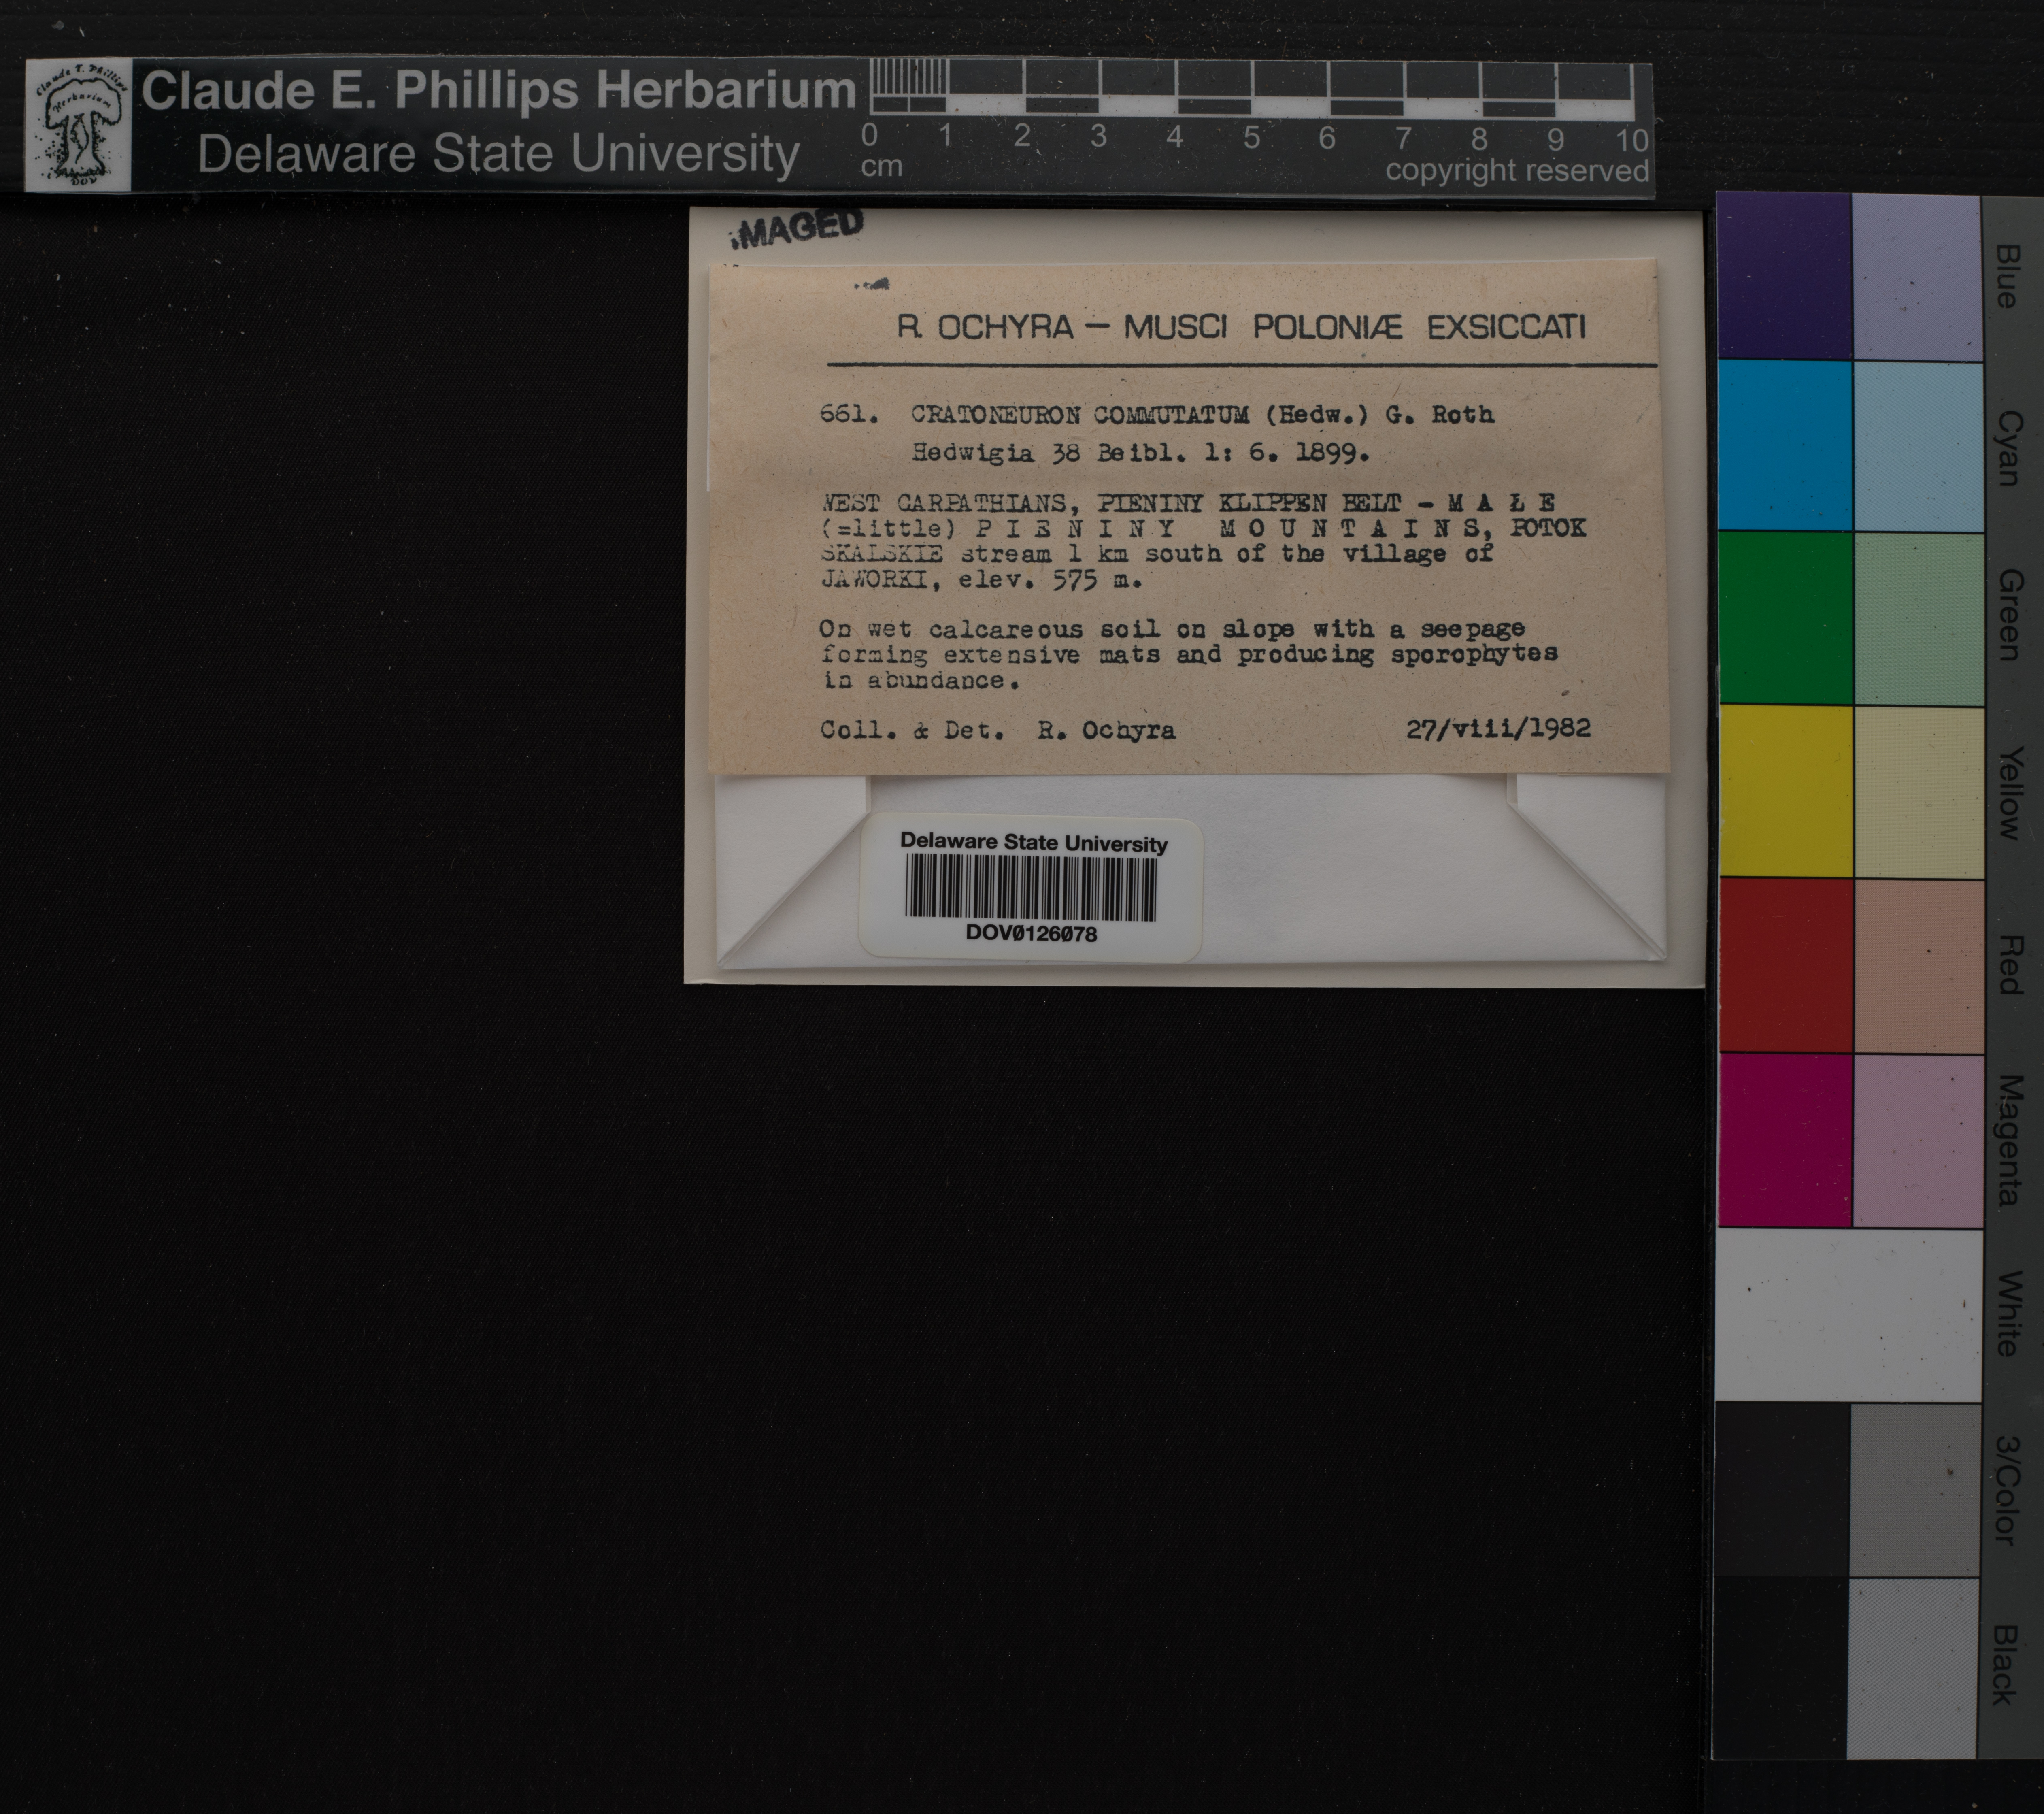The height and width of the screenshot is (1814, 2044).
Task: Select the saturated cyan color patch
Action: pos(1784,445)
